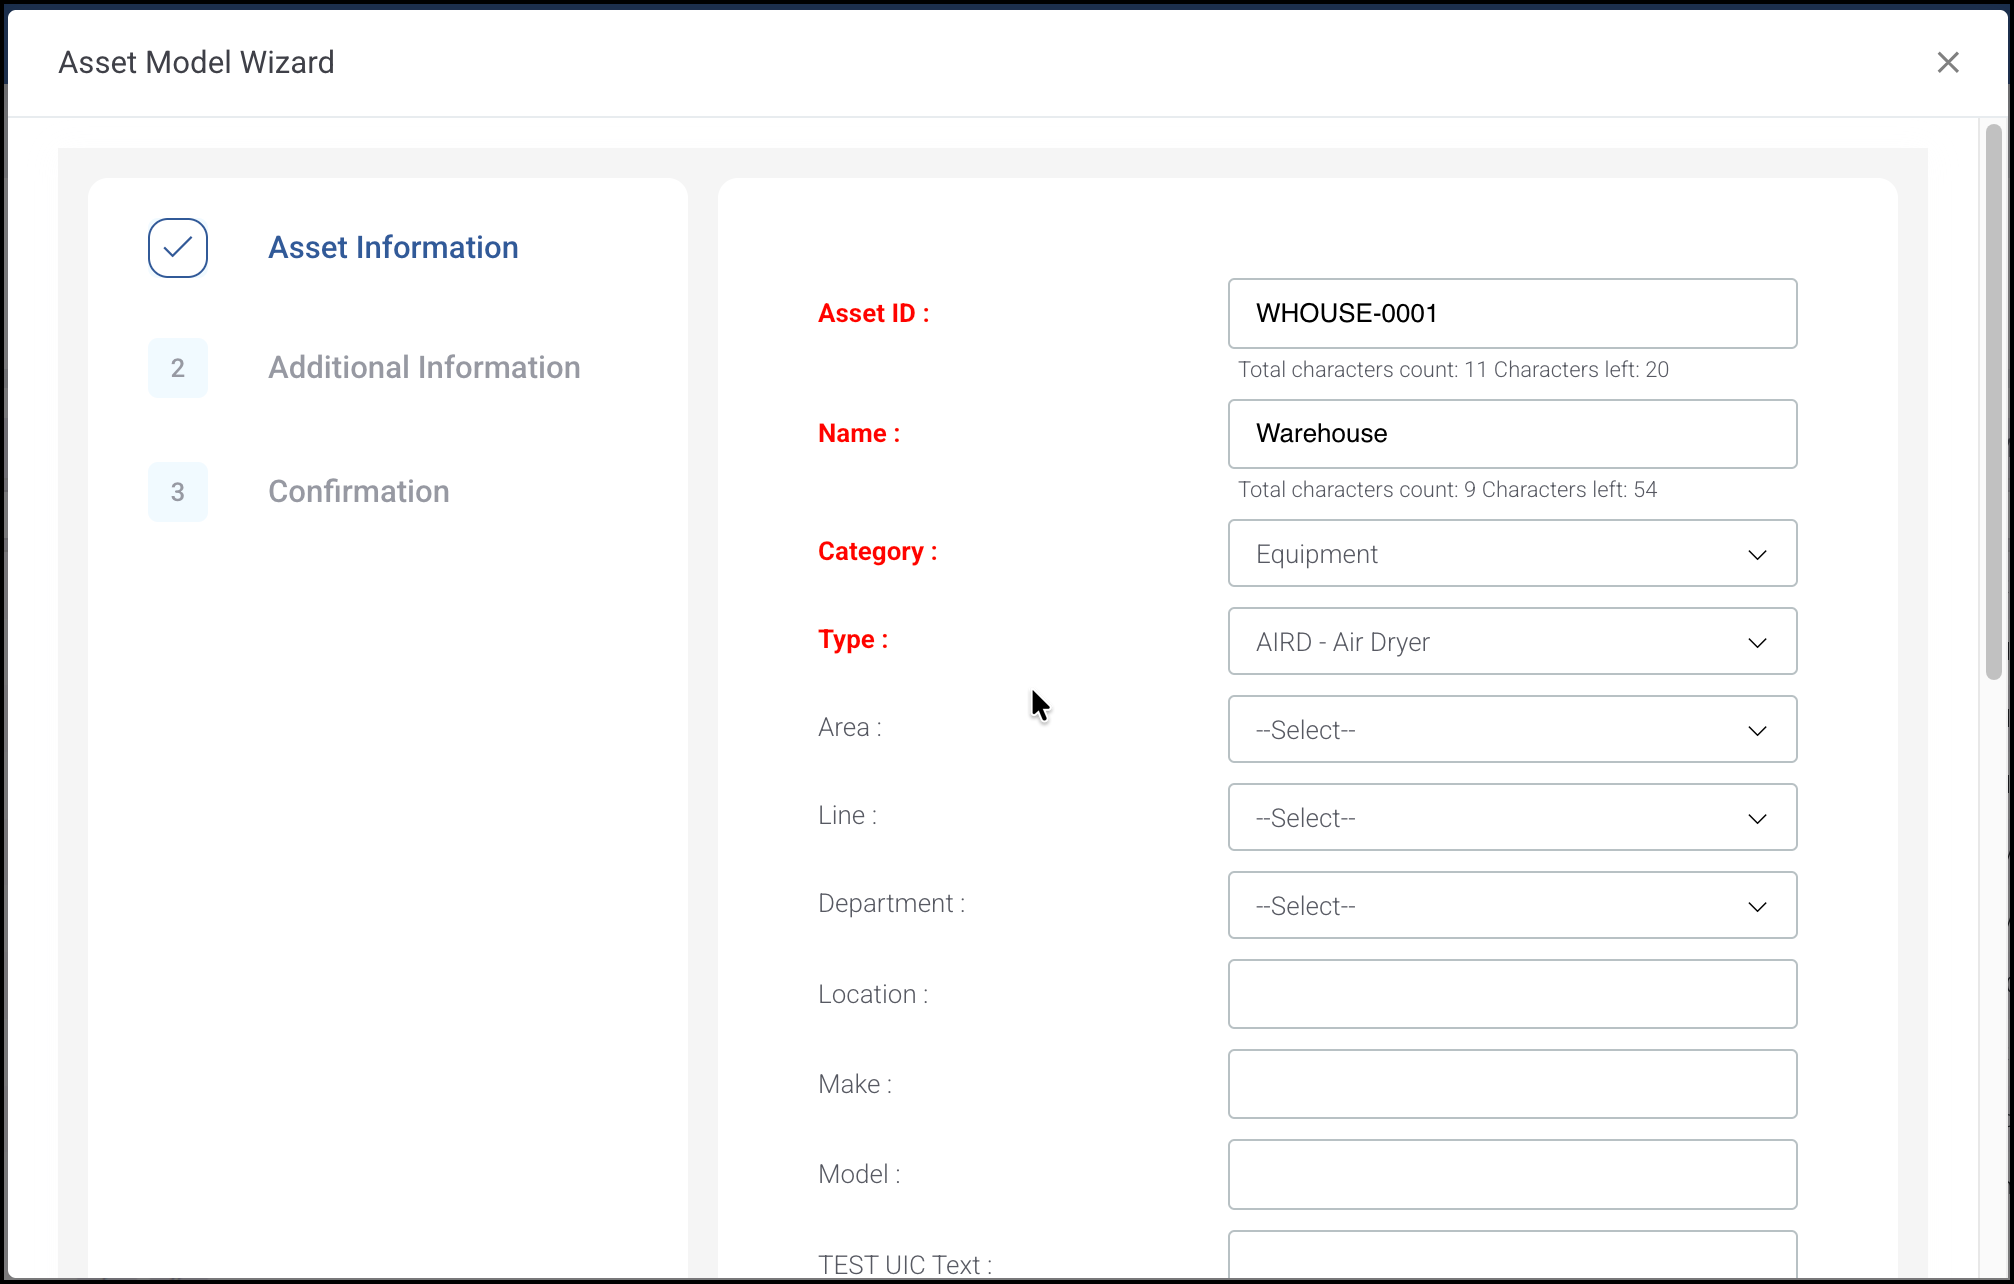Expand the Type dropdown showing Air Dryer
The image size is (2014, 1284).
tap(1511, 642)
